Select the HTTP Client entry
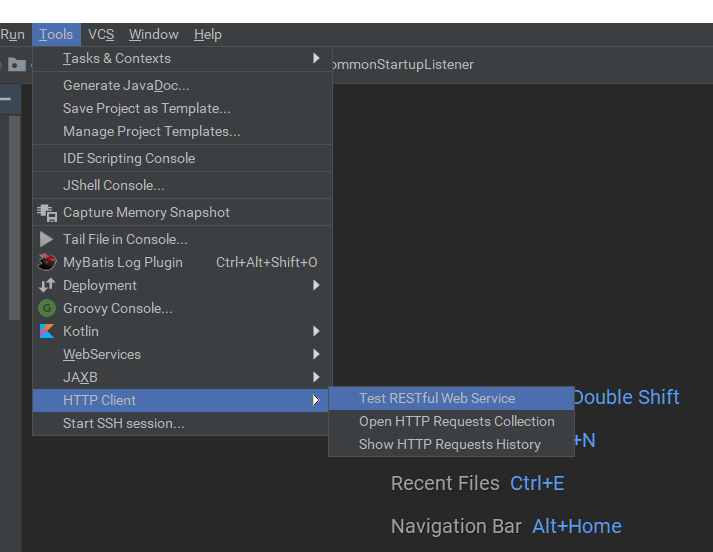Viewport: 713px width, 552px height. [181, 400]
